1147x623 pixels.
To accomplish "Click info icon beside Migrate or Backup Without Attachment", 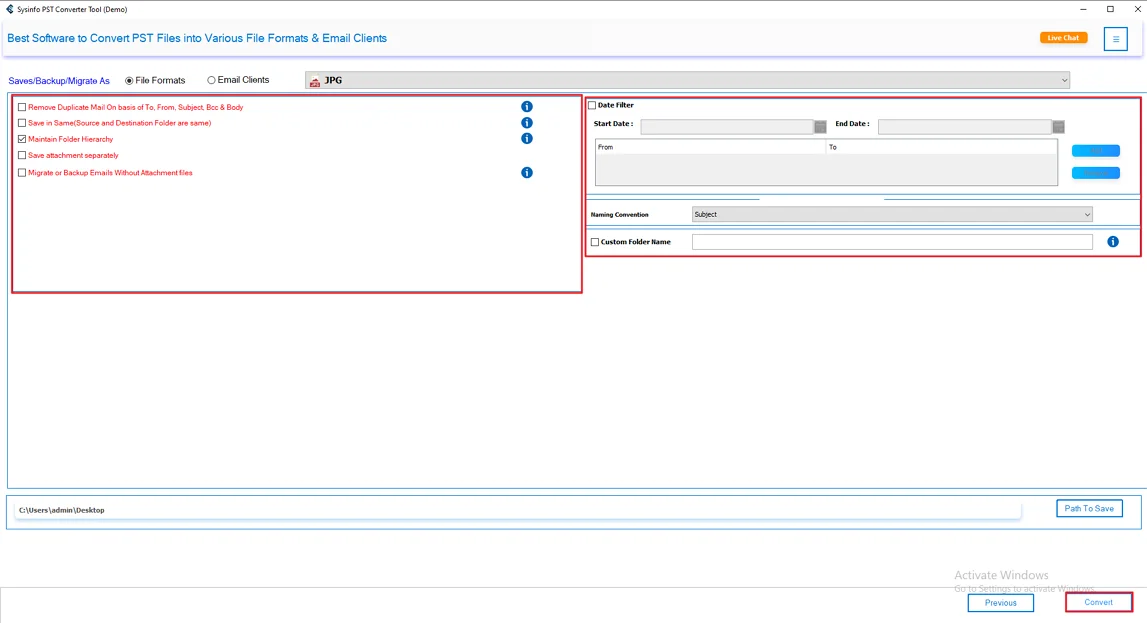I will tap(527, 172).
